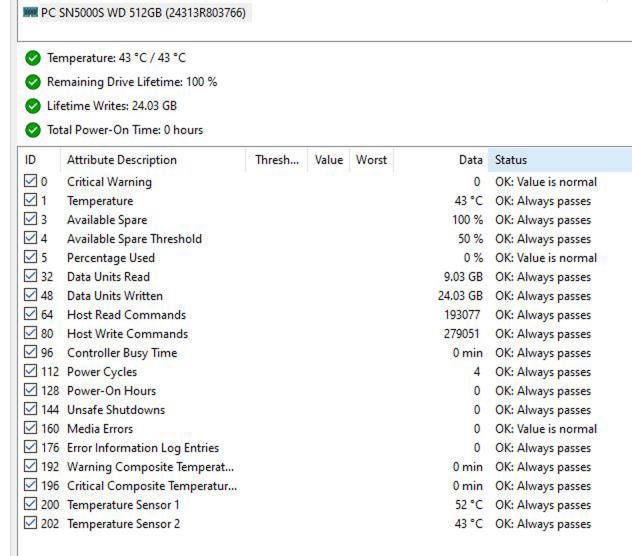Click the green check icon beside Temperature
632x556 pixels.
pos(33,58)
